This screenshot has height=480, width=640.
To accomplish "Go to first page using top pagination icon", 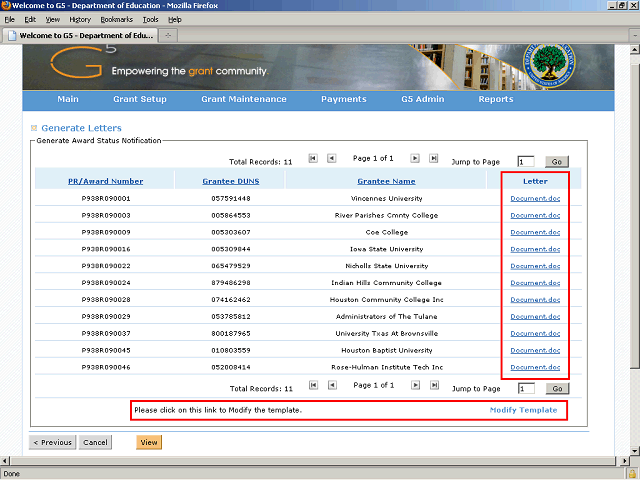I will (x=313, y=158).
